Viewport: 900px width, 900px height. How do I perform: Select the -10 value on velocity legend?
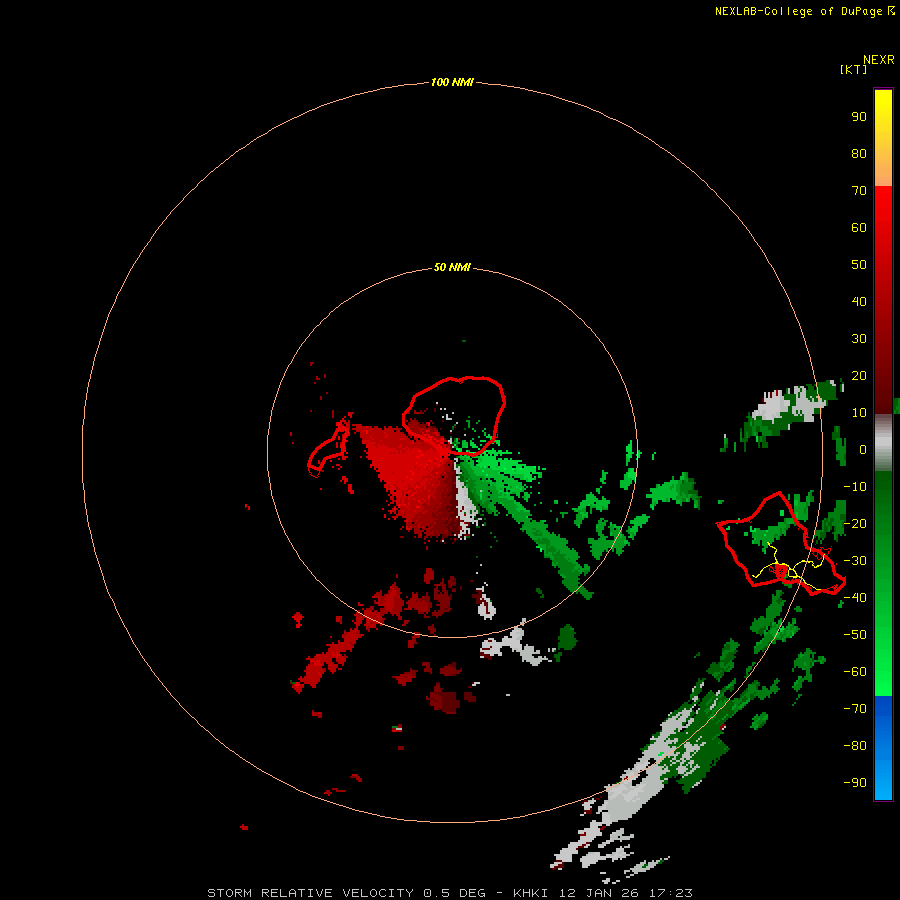click(855, 487)
